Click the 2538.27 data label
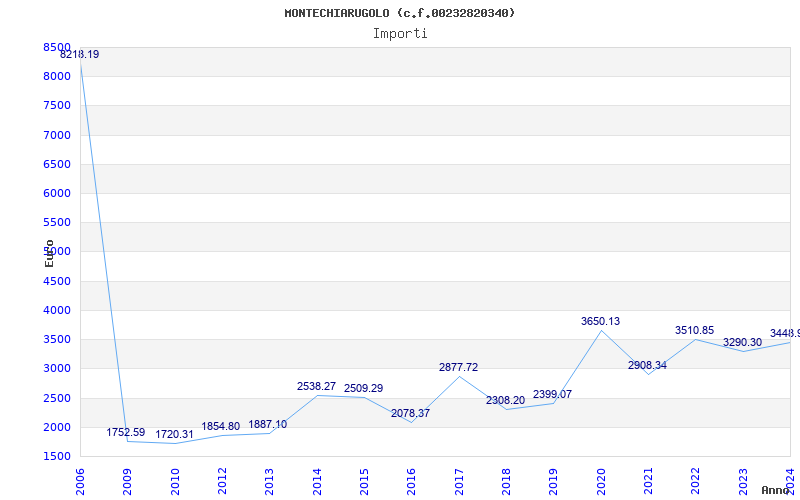 click(316, 387)
